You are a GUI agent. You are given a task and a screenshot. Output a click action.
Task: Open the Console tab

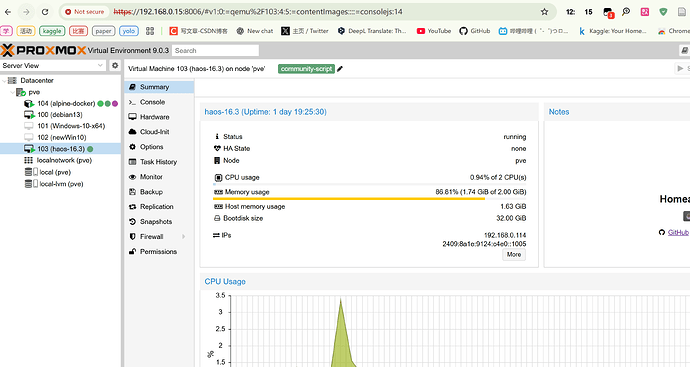point(159,102)
